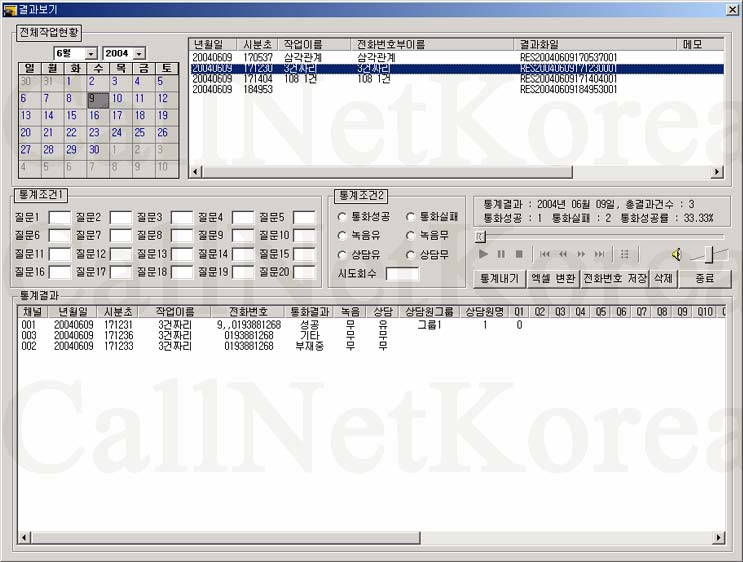Click the Pause playback icon
The image size is (743, 562).
click(501, 254)
